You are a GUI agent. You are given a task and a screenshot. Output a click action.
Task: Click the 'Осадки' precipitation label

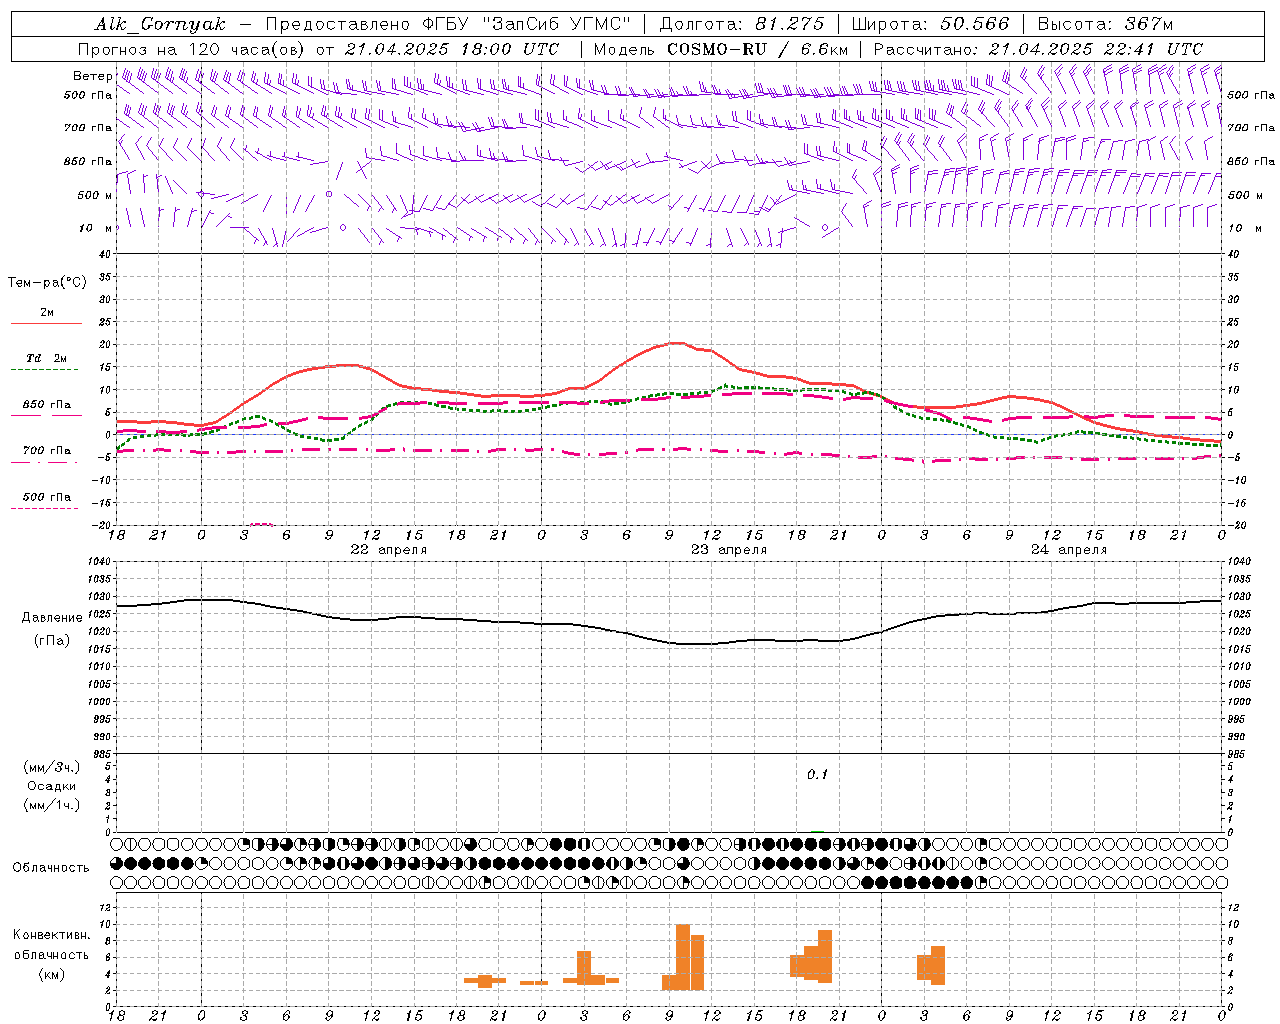[x=52, y=786]
